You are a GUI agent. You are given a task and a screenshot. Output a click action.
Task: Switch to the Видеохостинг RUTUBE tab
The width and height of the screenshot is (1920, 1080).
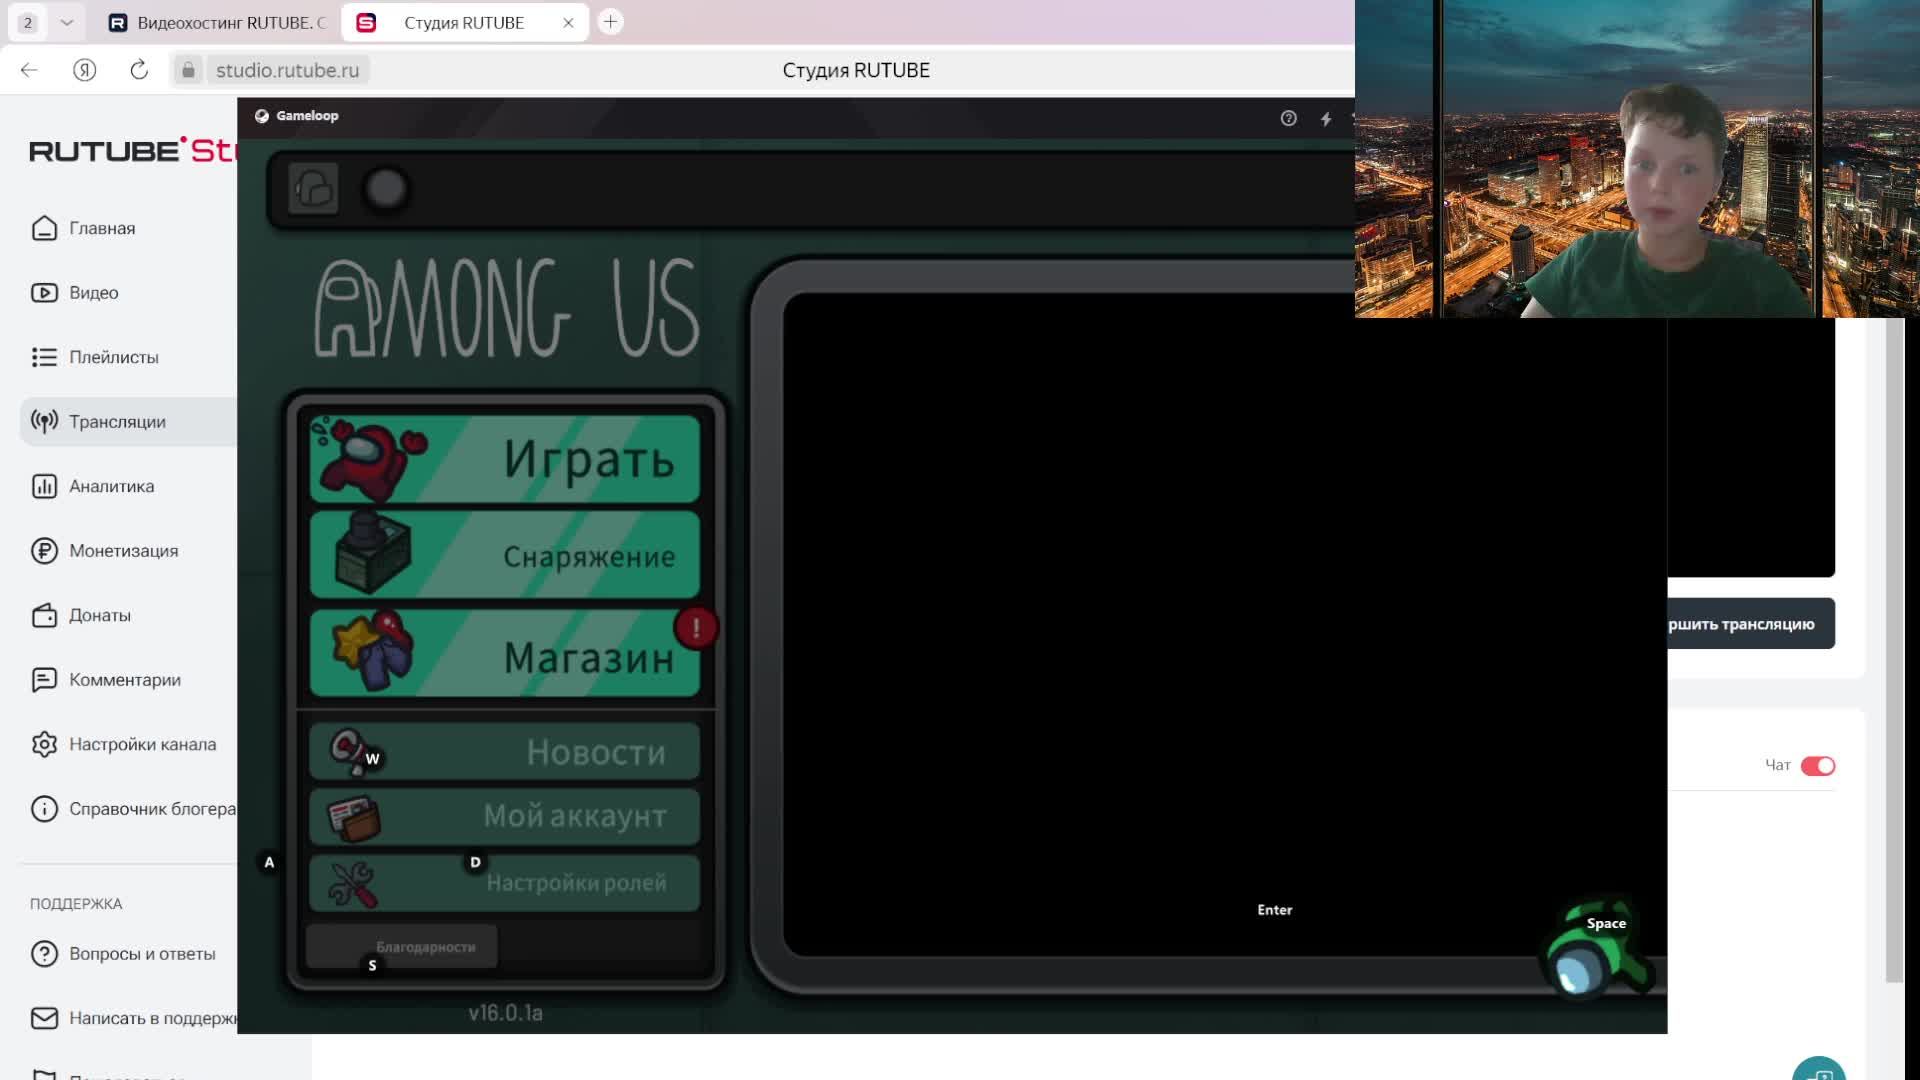(220, 22)
